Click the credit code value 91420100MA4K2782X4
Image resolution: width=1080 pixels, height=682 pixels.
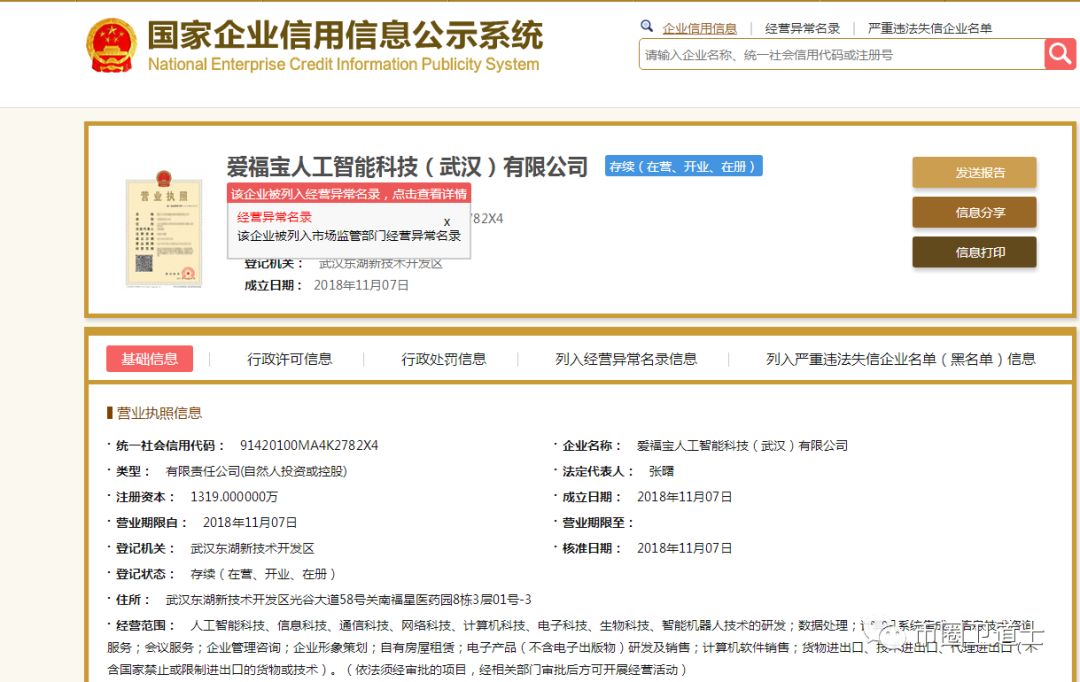(x=309, y=446)
